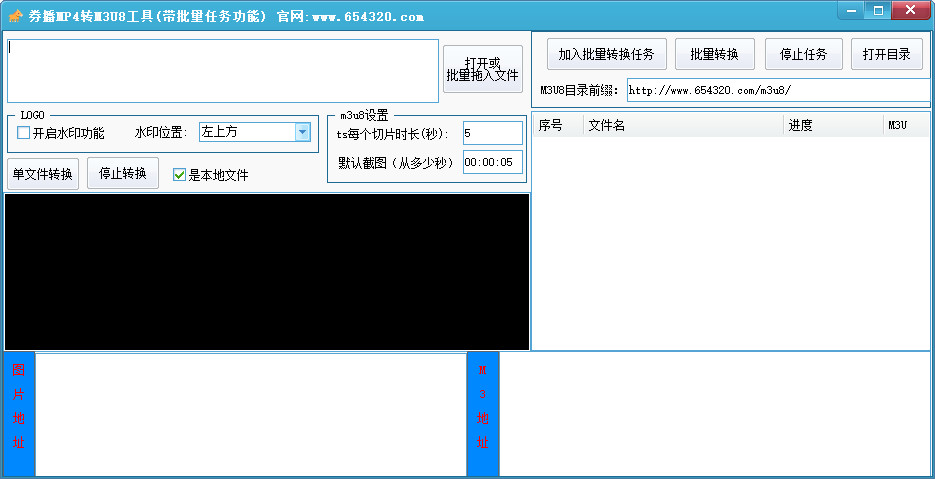Click the ts每个切片时长 field showing 5

493,133
